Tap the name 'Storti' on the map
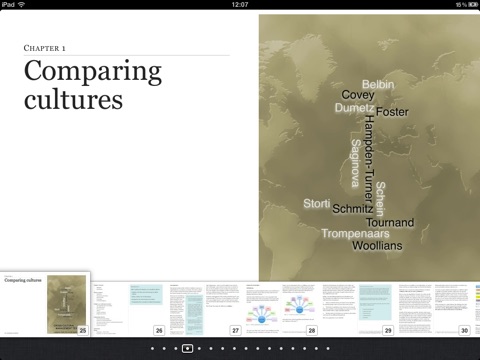This screenshot has width=480, height=360. (x=317, y=203)
